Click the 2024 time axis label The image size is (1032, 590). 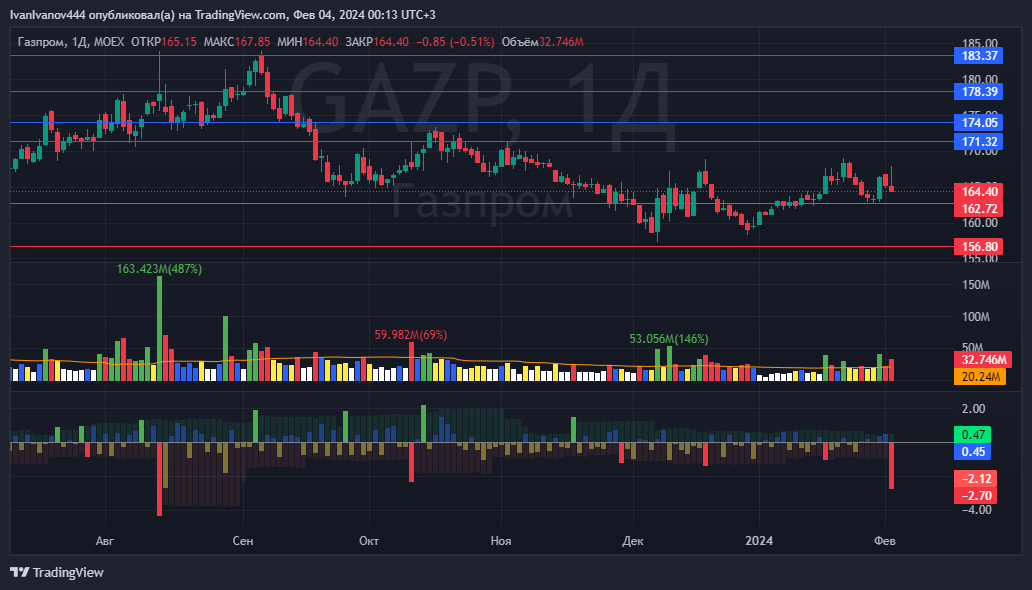point(759,541)
